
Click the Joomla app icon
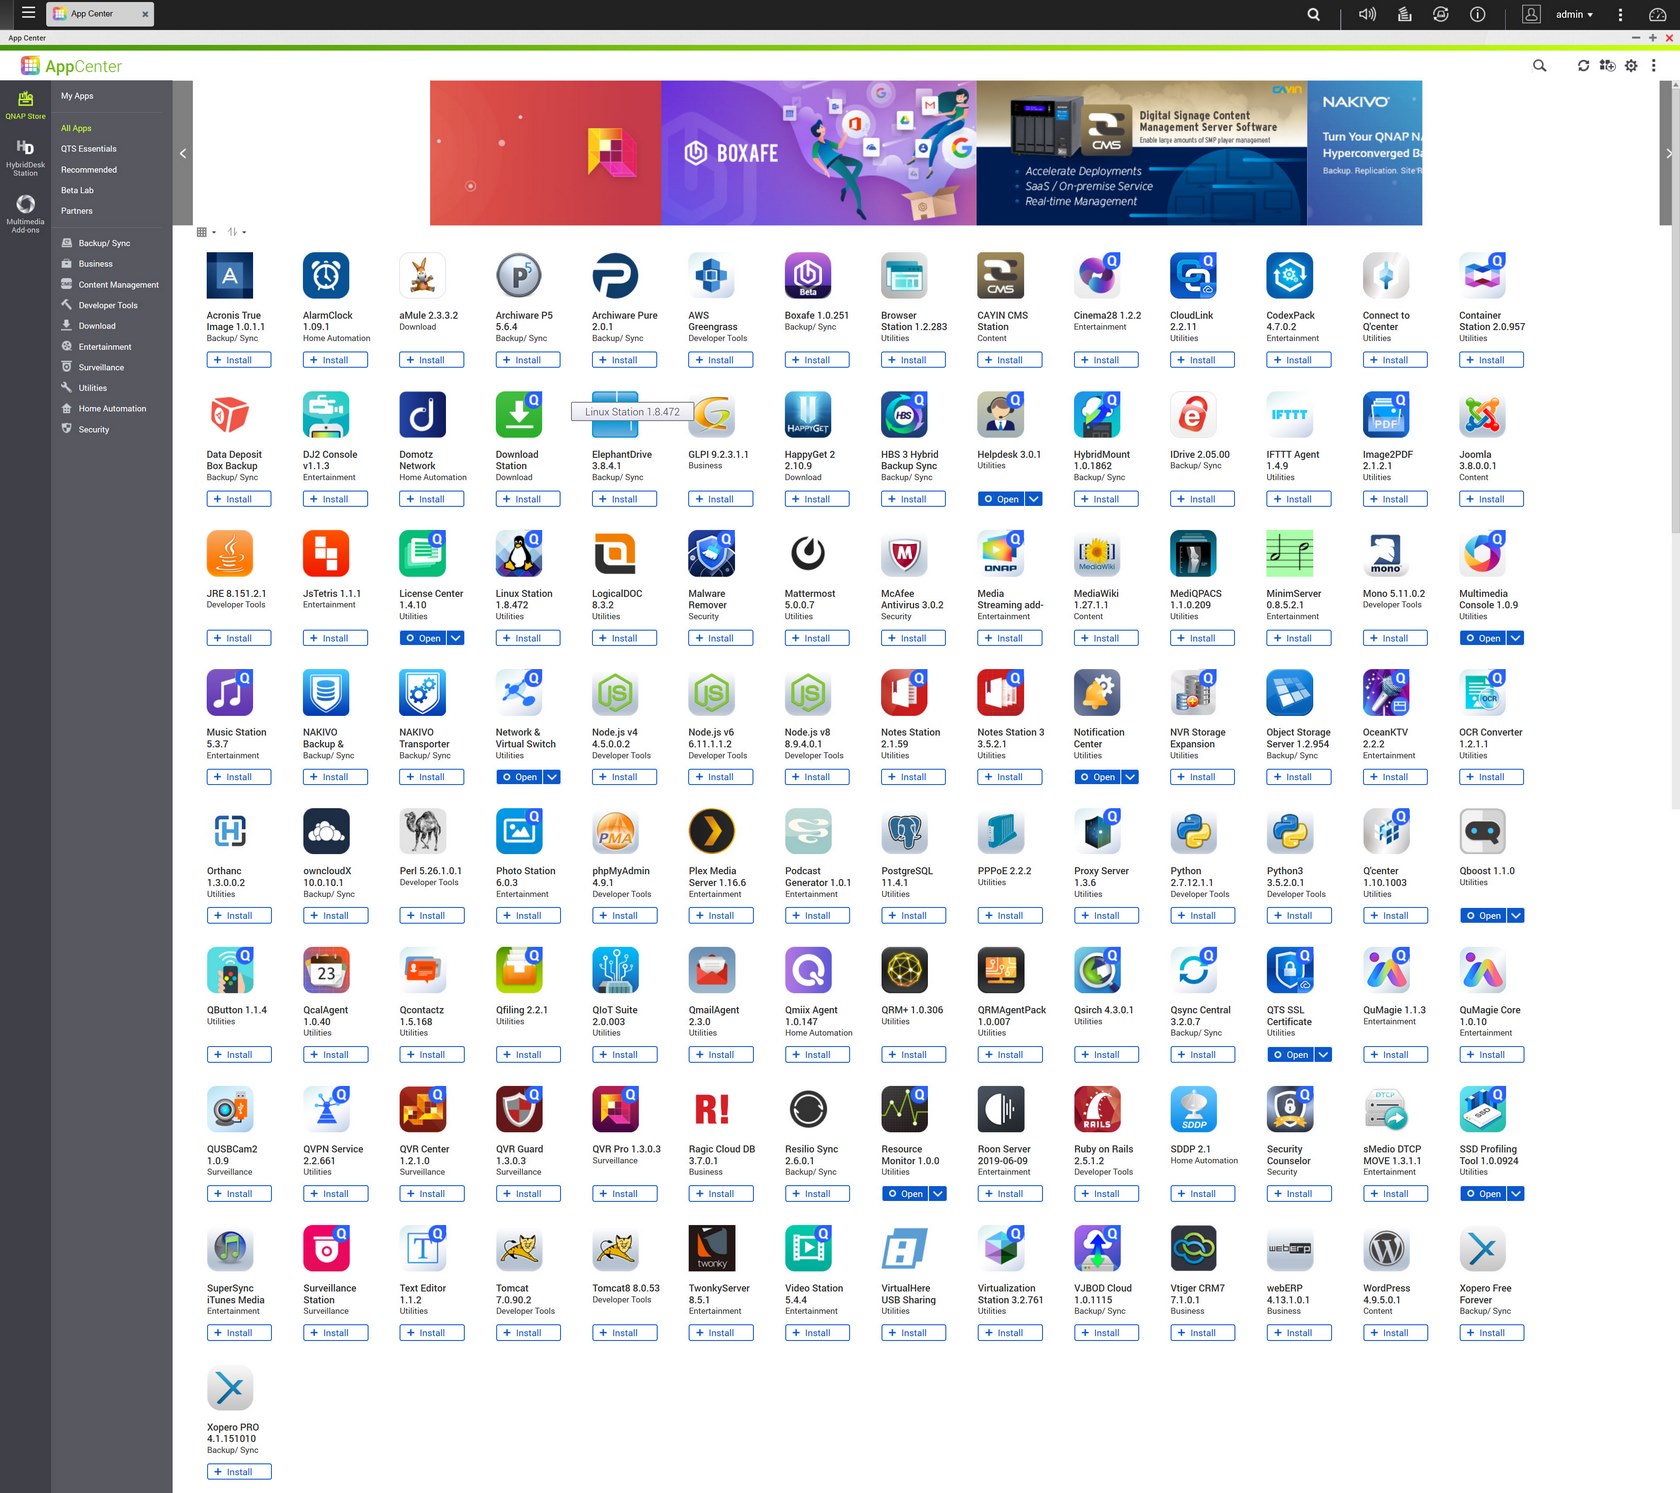pos(1482,414)
